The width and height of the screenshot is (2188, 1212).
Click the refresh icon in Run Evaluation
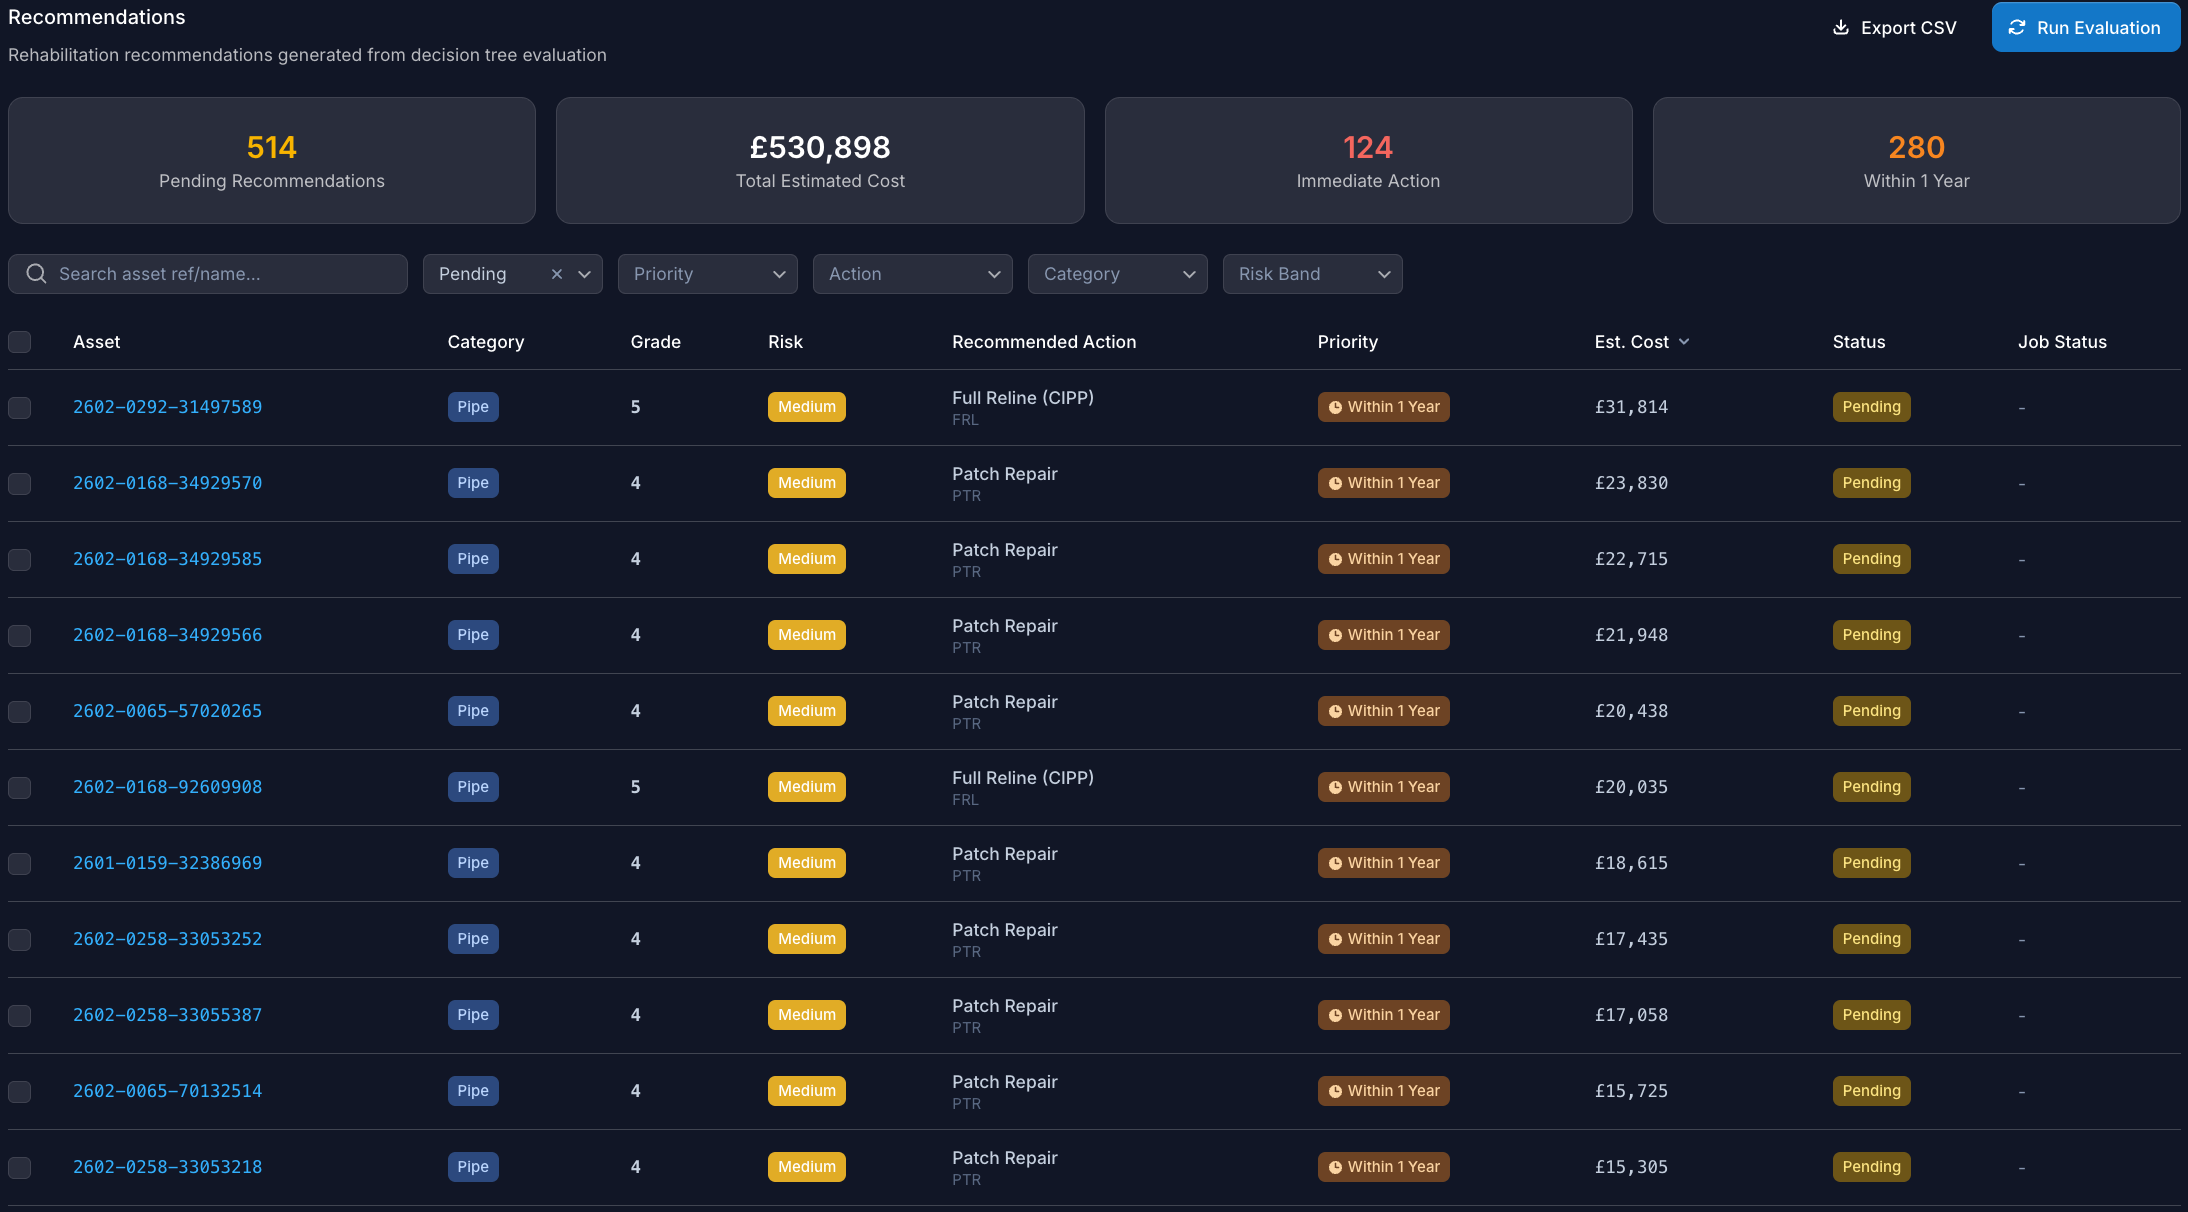pos(2017,27)
